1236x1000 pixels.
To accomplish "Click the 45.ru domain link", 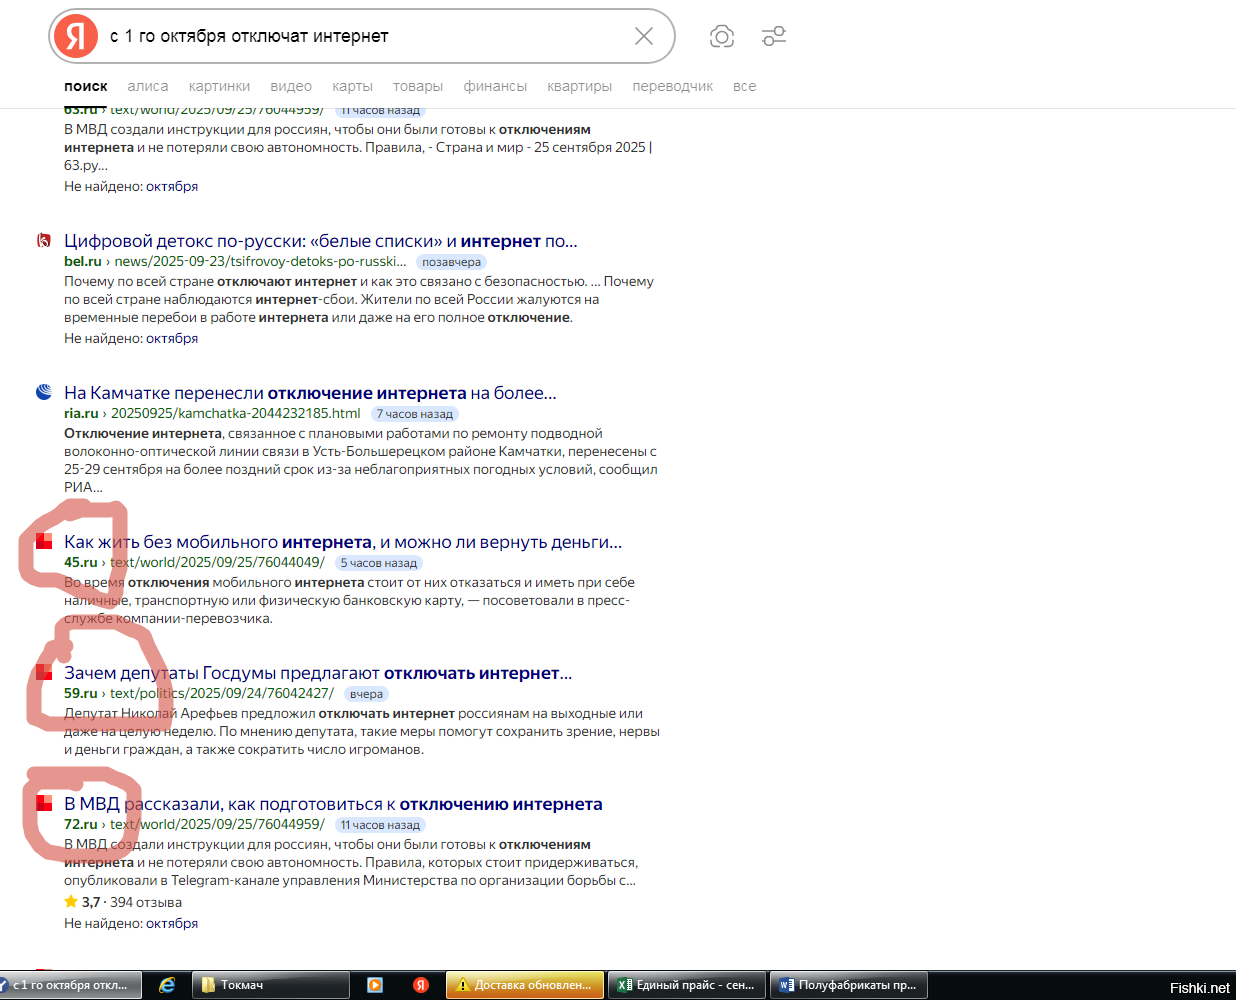I will 81,562.
